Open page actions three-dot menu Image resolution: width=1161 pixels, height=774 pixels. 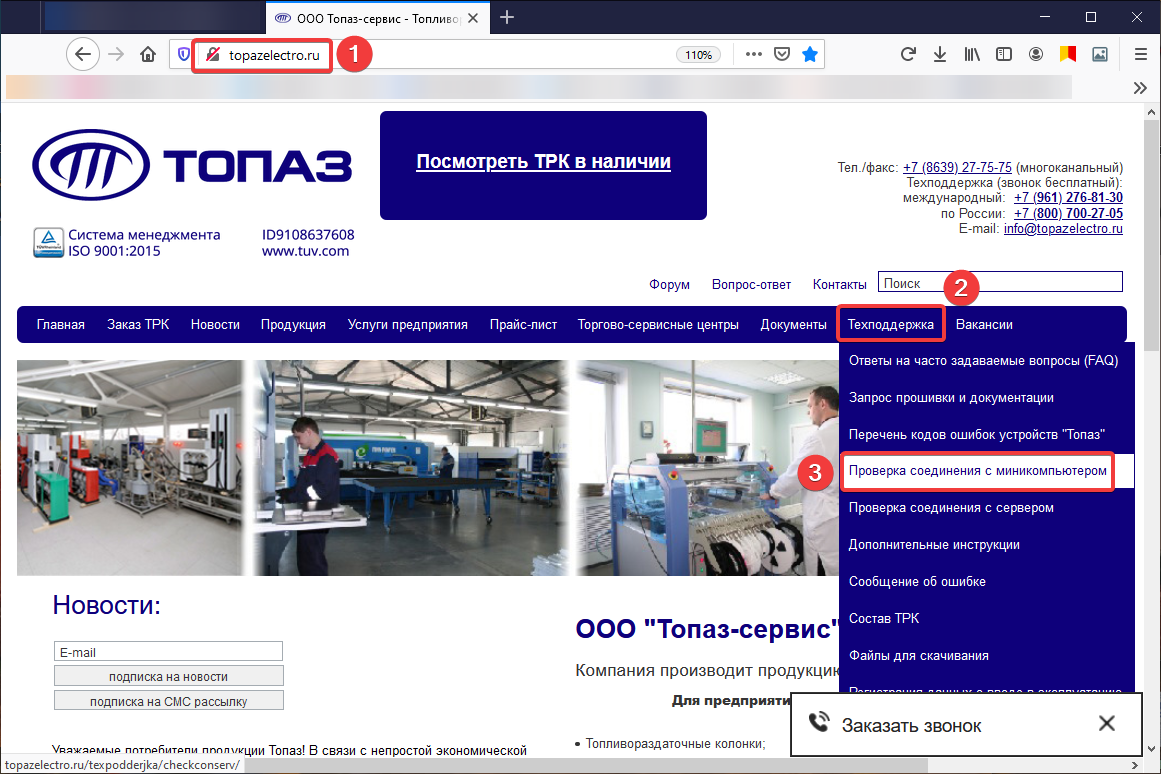click(754, 54)
